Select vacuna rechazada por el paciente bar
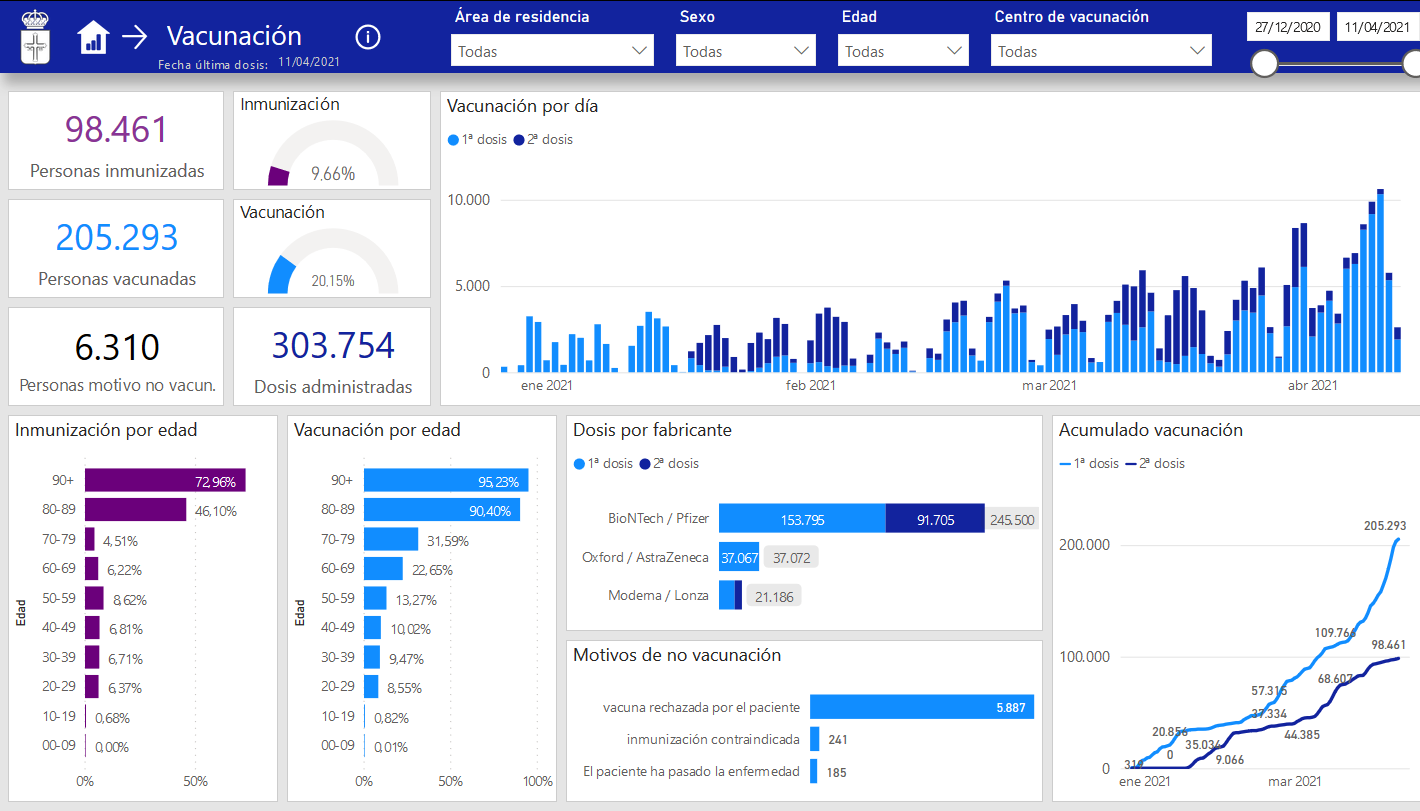1420x811 pixels. [x=922, y=707]
